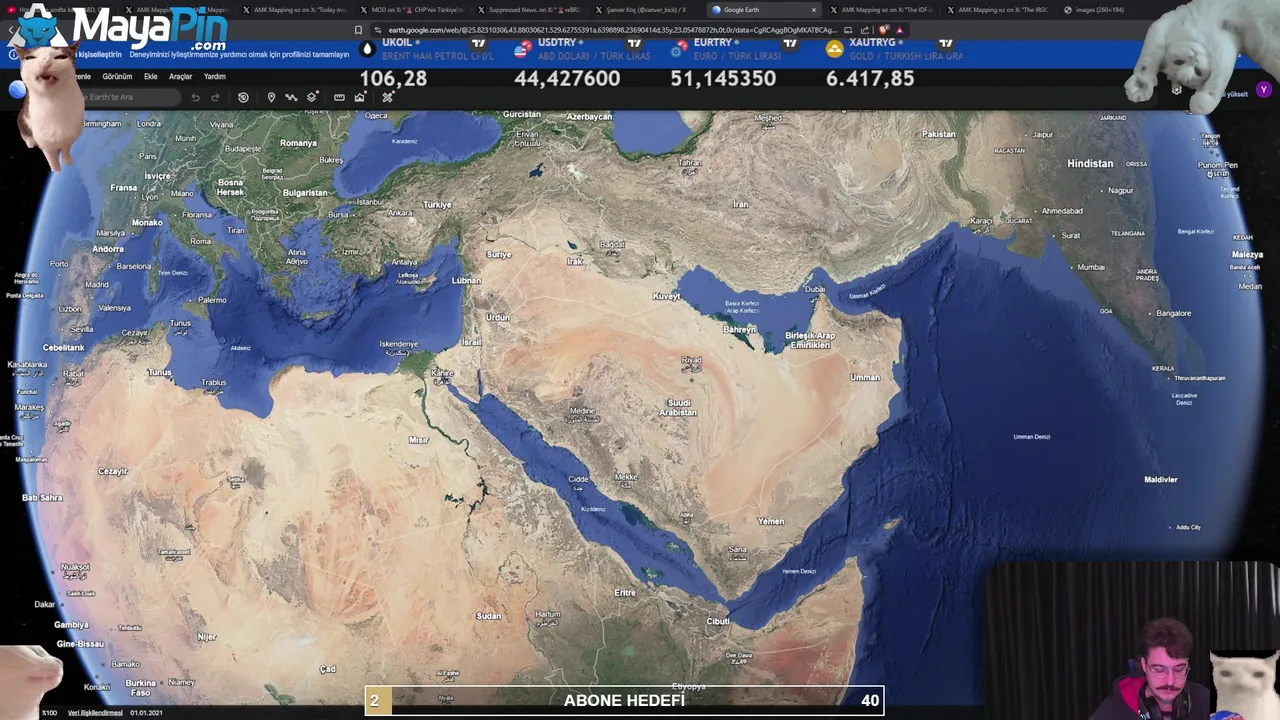Open the Brave Shields lion icon
Viewport: 1280px width, 720px height.
point(884,30)
